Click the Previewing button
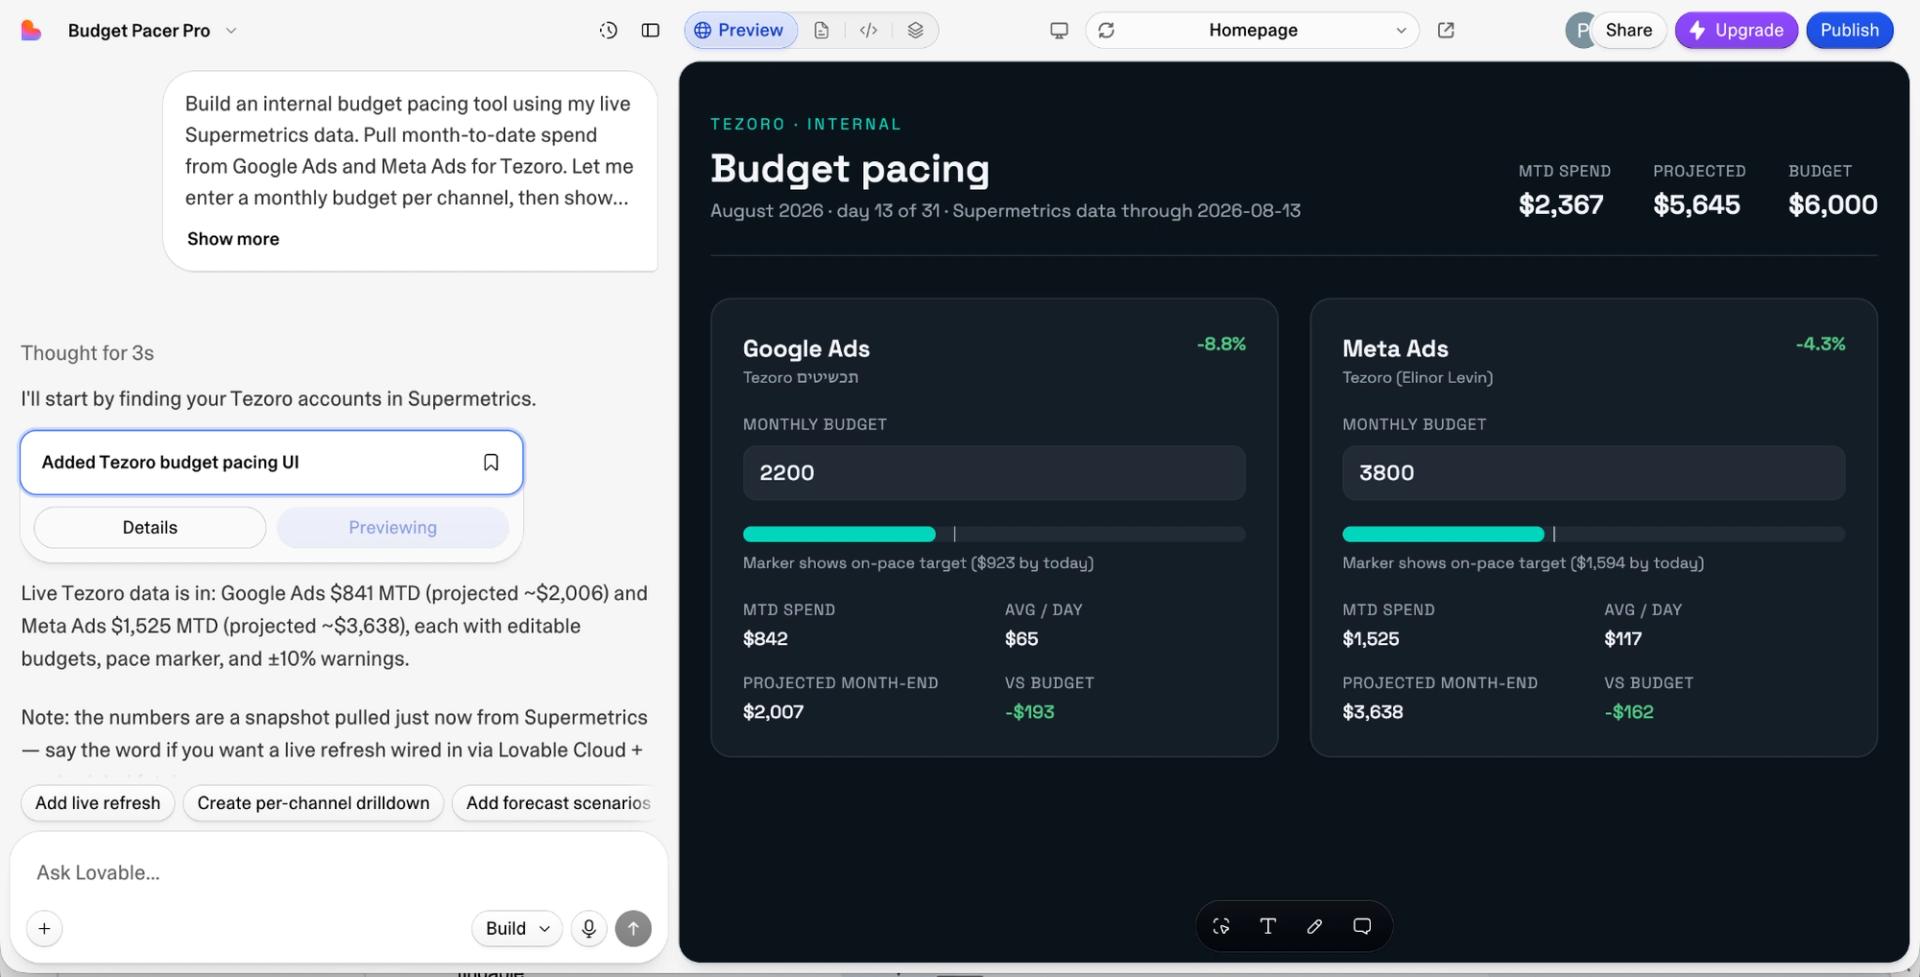 (392, 527)
